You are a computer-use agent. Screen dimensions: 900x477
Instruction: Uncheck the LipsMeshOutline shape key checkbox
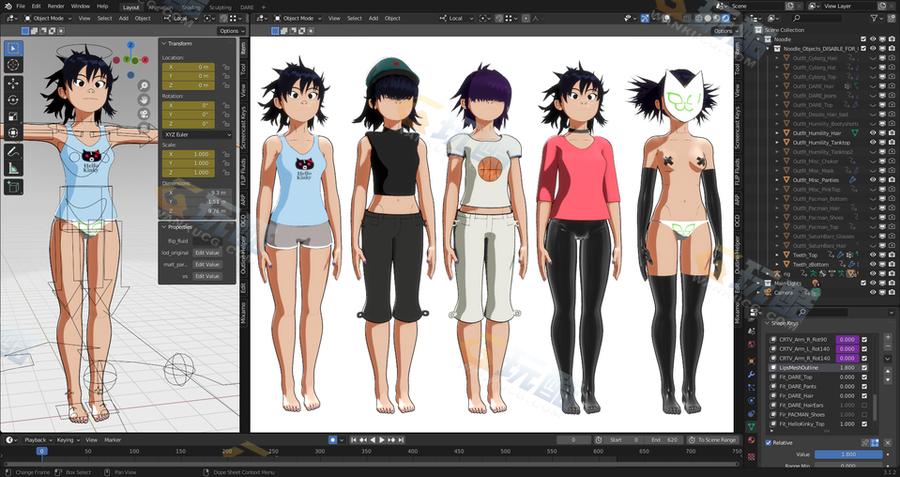click(864, 367)
